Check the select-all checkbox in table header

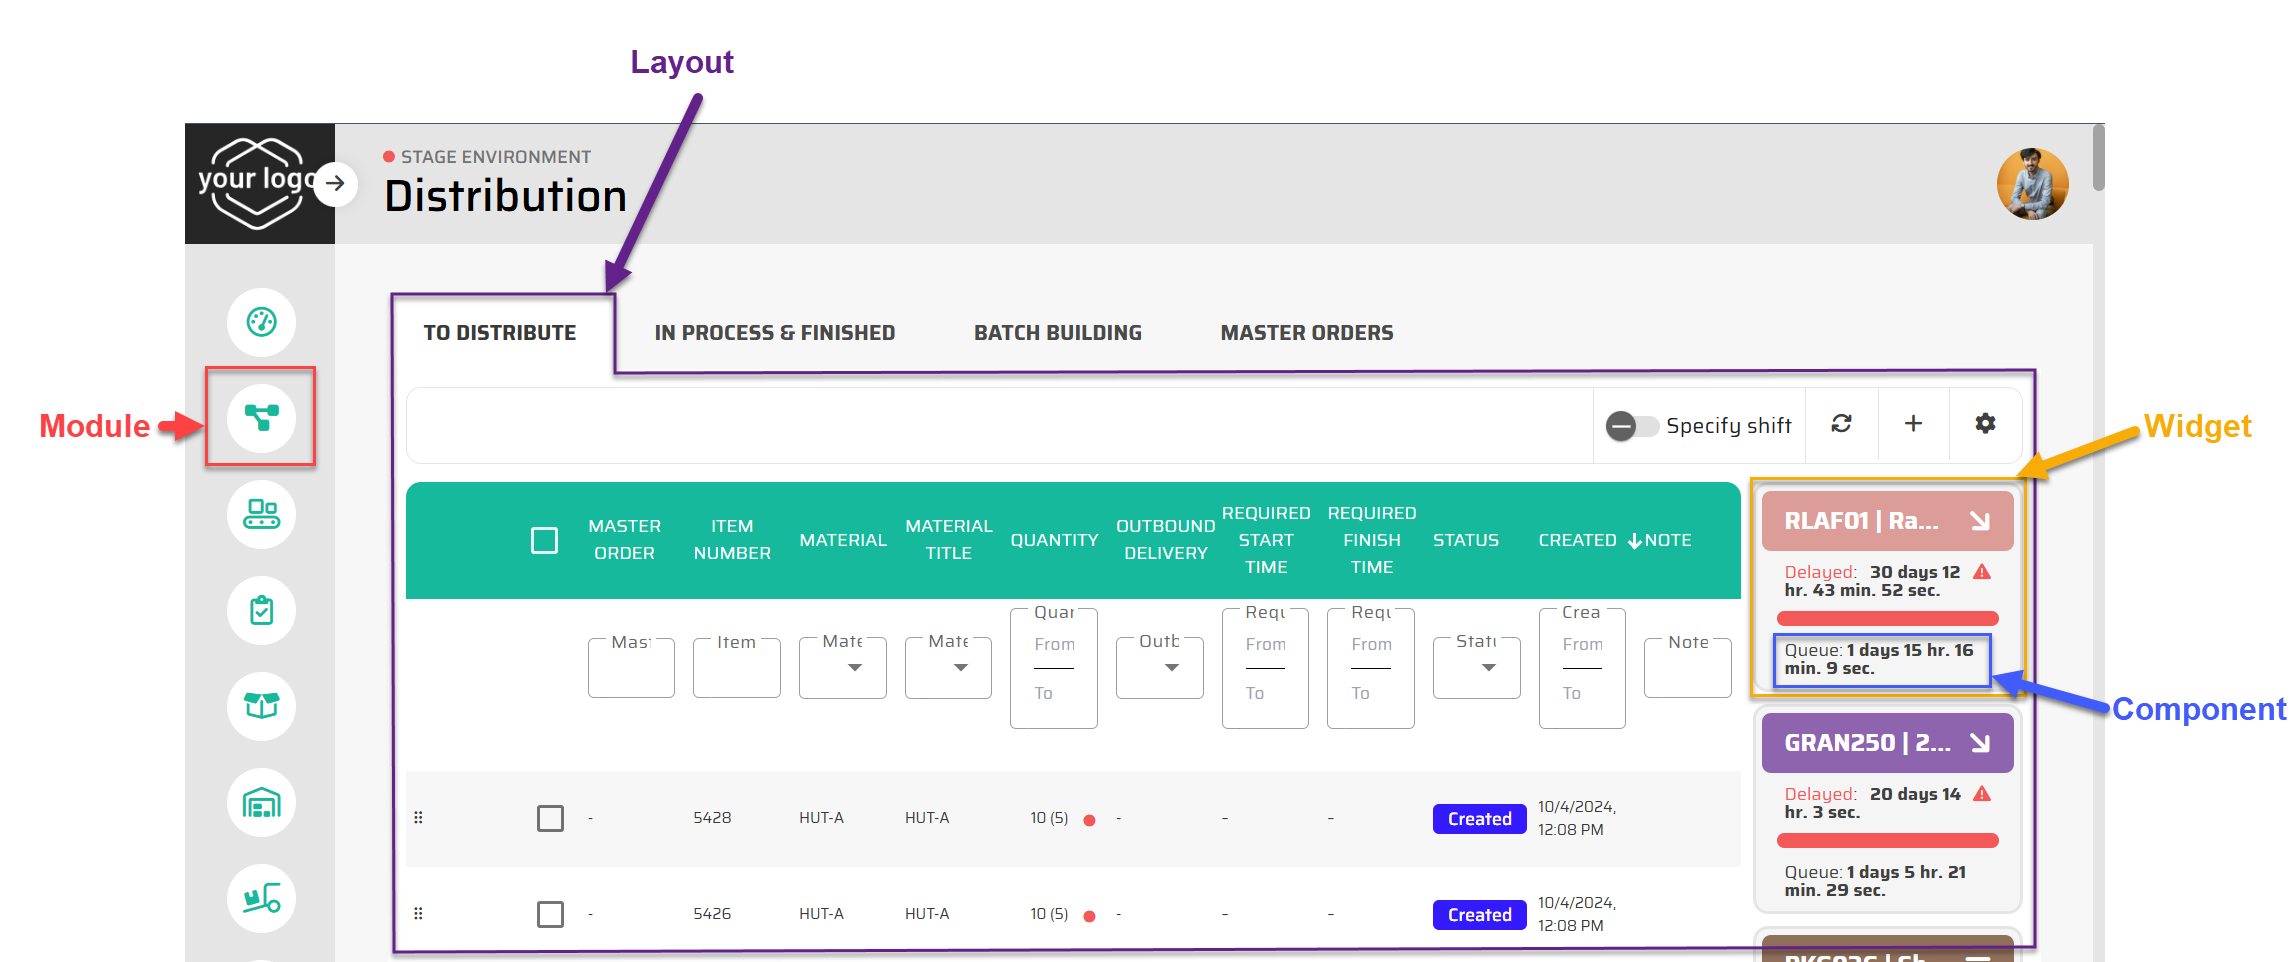(544, 541)
